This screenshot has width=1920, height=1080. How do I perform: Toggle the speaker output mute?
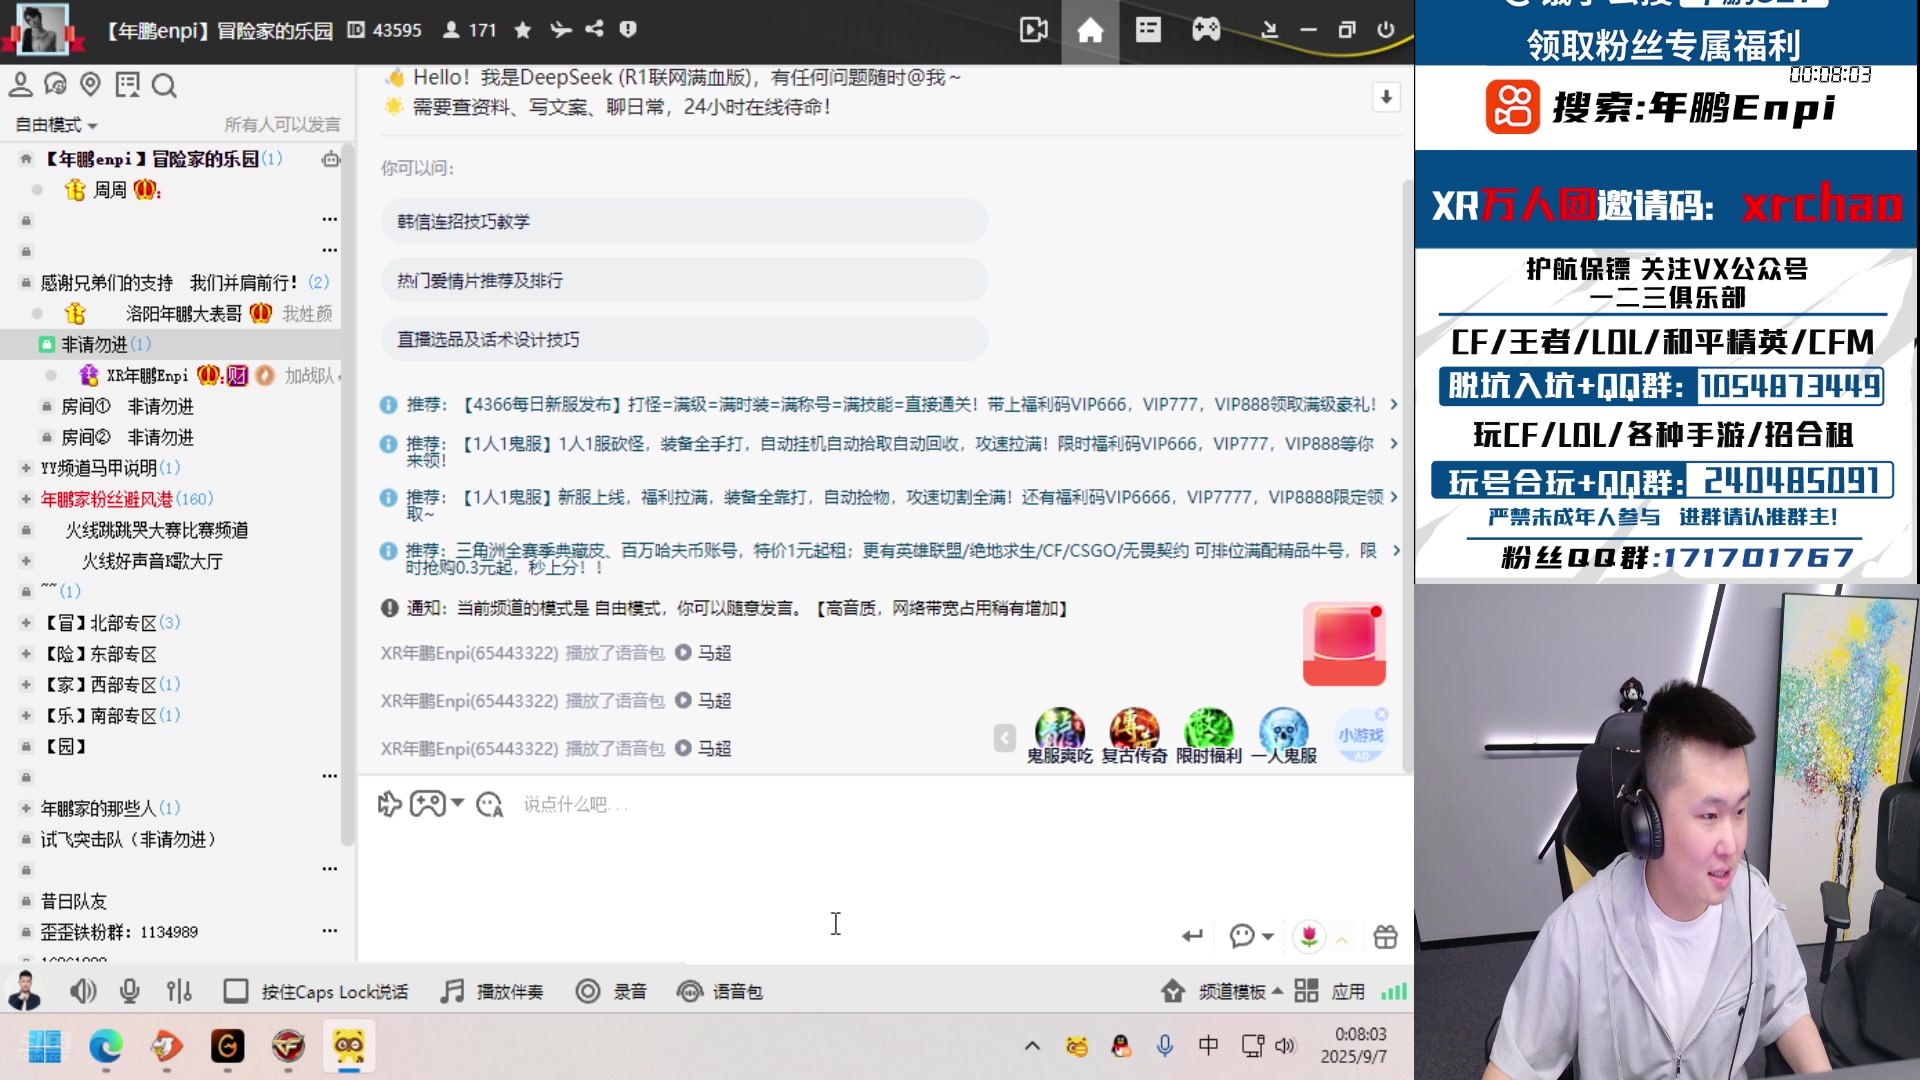click(x=83, y=991)
